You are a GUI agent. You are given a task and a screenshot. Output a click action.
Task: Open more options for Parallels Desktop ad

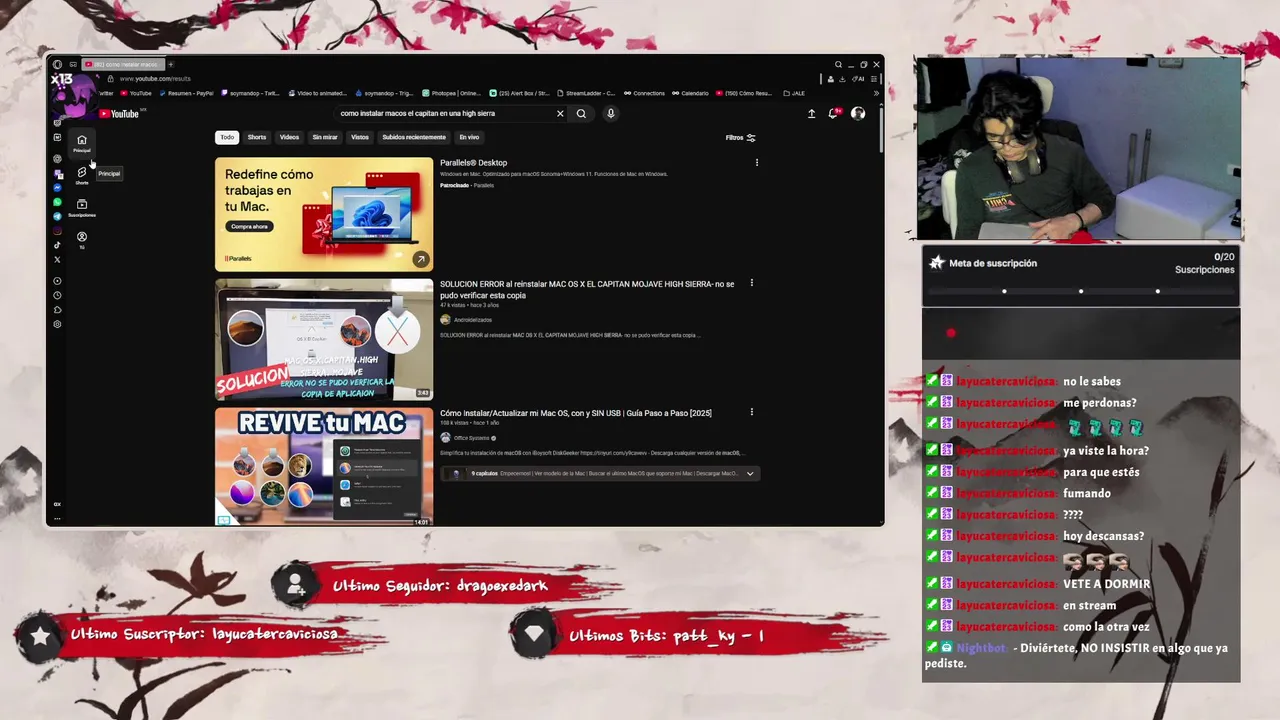756,163
